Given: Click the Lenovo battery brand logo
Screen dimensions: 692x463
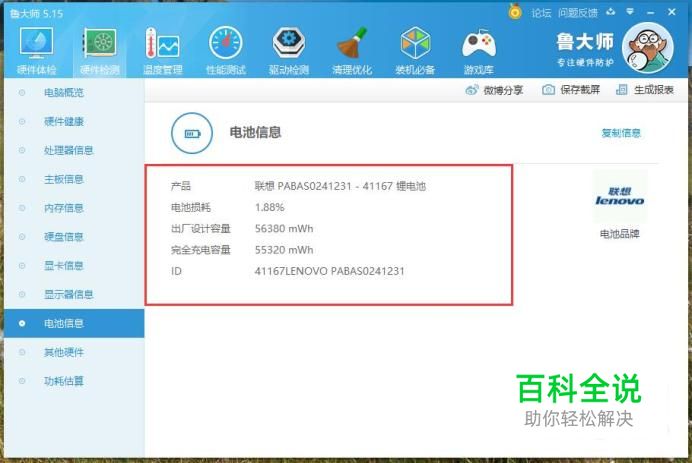Looking at the screenshot, I should point(620,196).
